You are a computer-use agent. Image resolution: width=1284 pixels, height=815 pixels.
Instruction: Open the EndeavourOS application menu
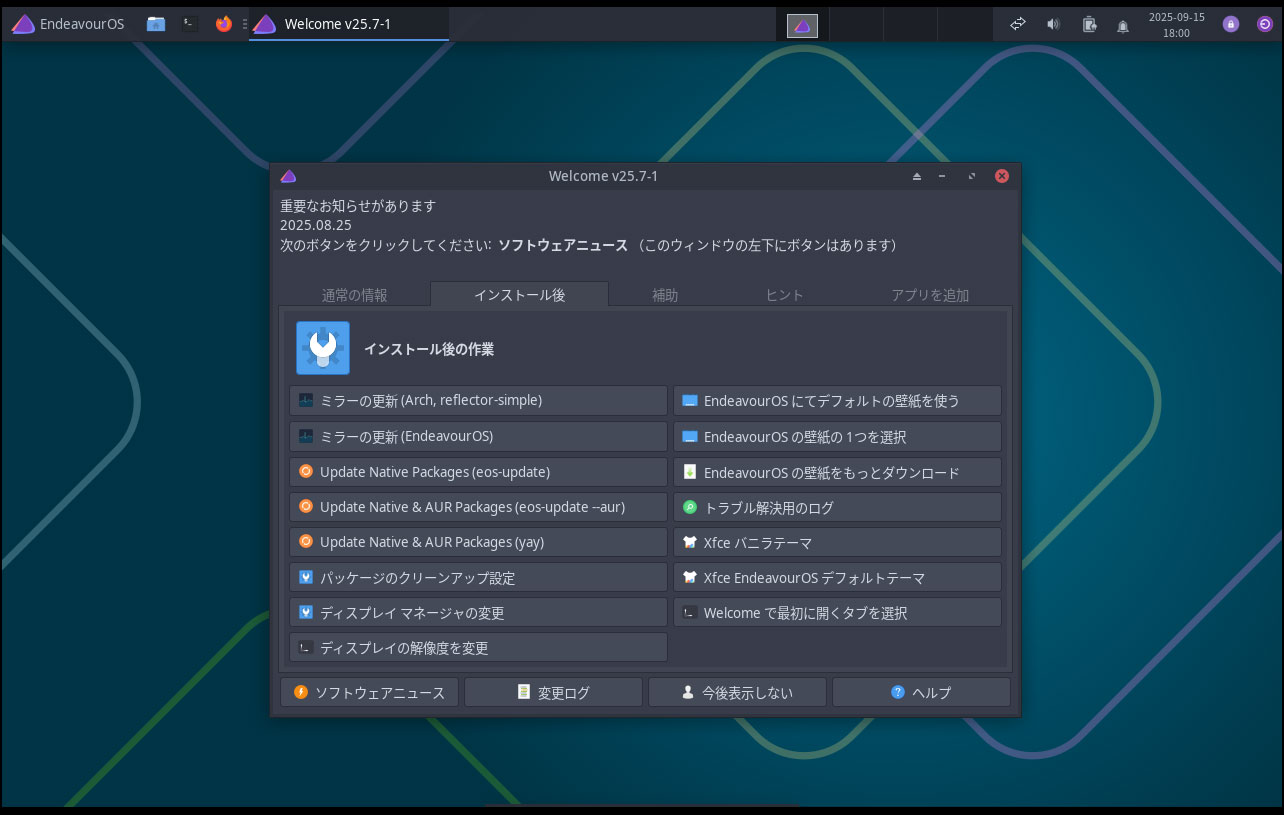pyautogui.click(x=68, y=24)
